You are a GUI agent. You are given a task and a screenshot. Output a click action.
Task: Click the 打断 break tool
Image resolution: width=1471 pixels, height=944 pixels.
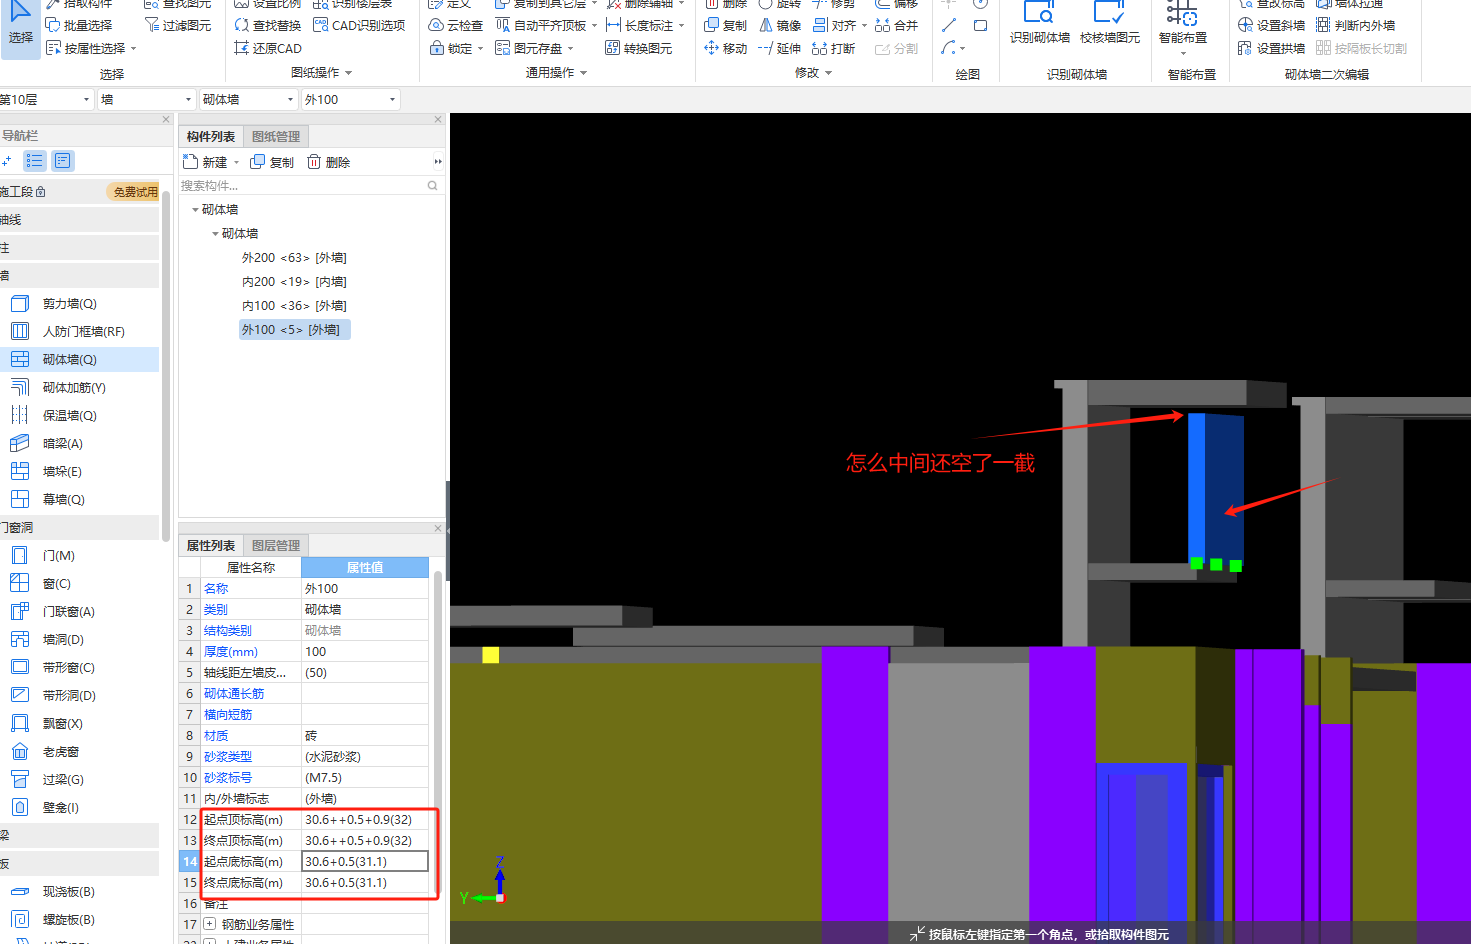(x=834, y=48)
